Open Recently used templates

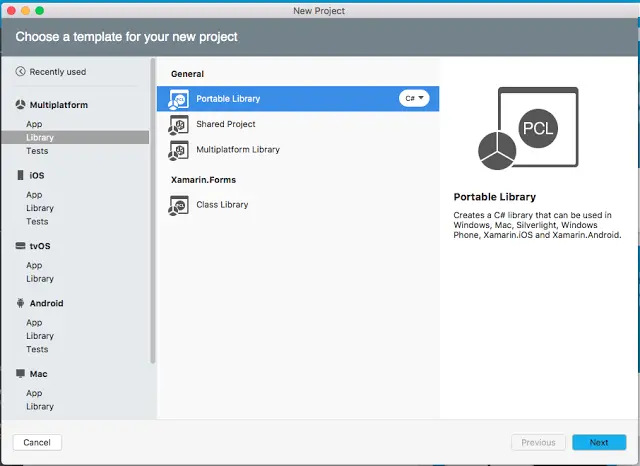tap(51, 72)
